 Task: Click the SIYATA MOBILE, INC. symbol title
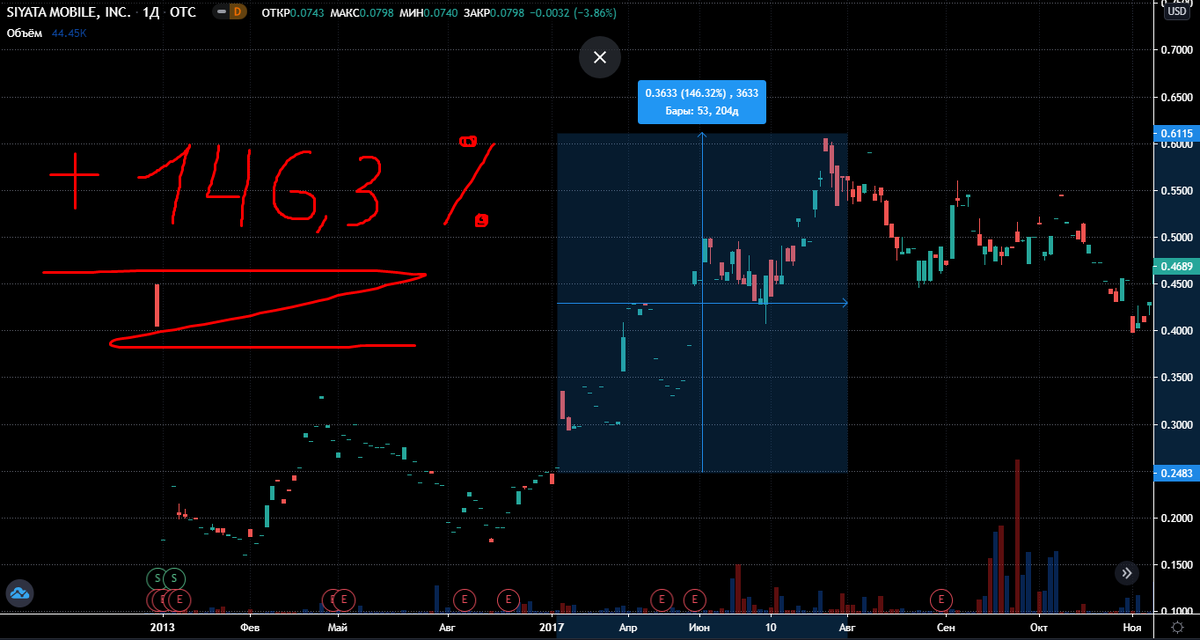pos(69,13)
